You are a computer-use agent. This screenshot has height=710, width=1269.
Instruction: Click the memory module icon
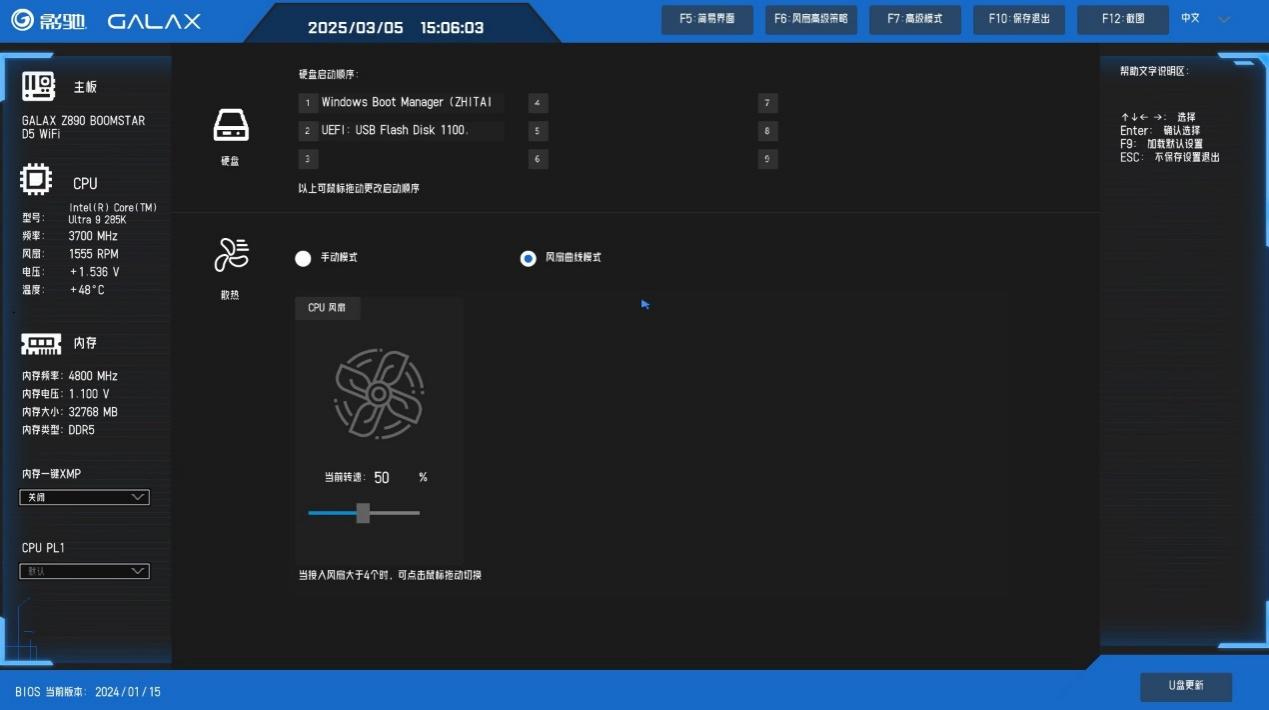click(x=41, y=344)
